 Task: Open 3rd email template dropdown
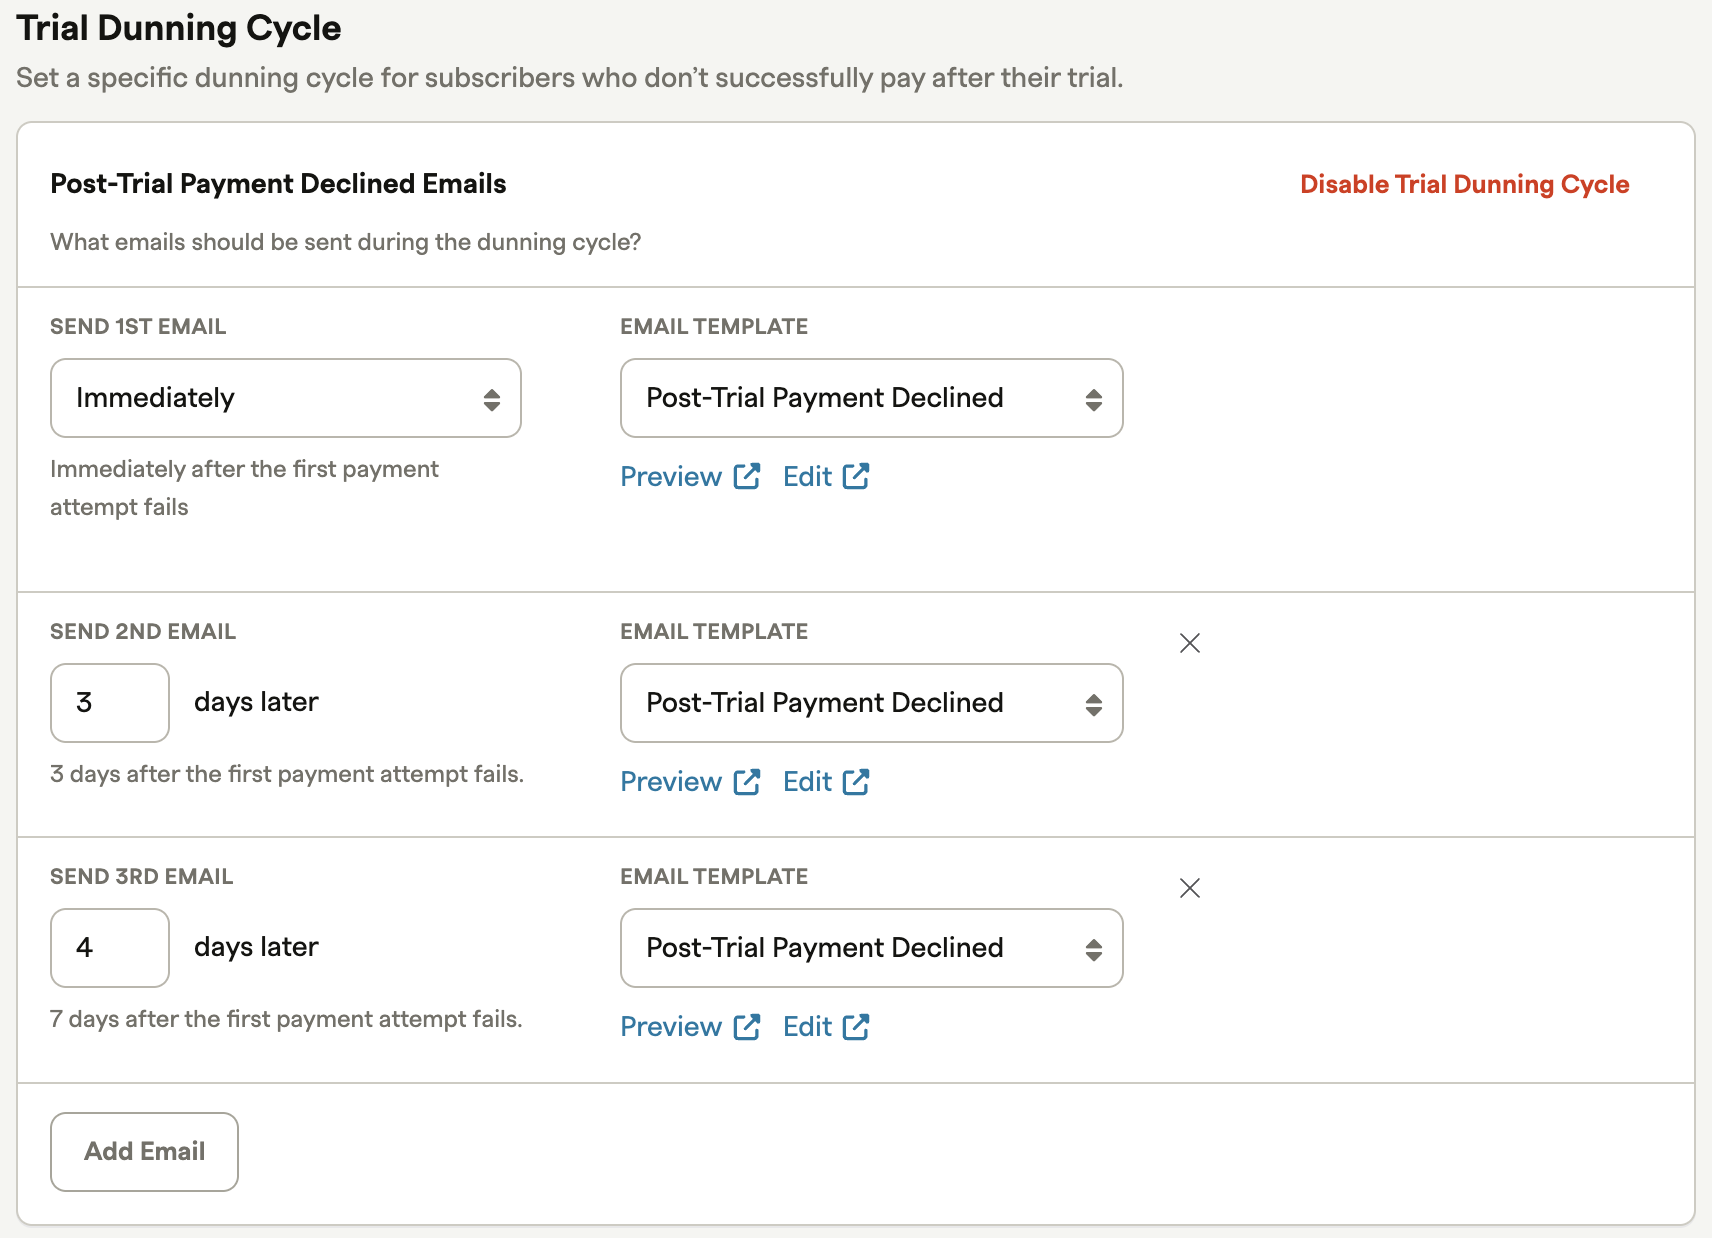[x=871, y=948]
